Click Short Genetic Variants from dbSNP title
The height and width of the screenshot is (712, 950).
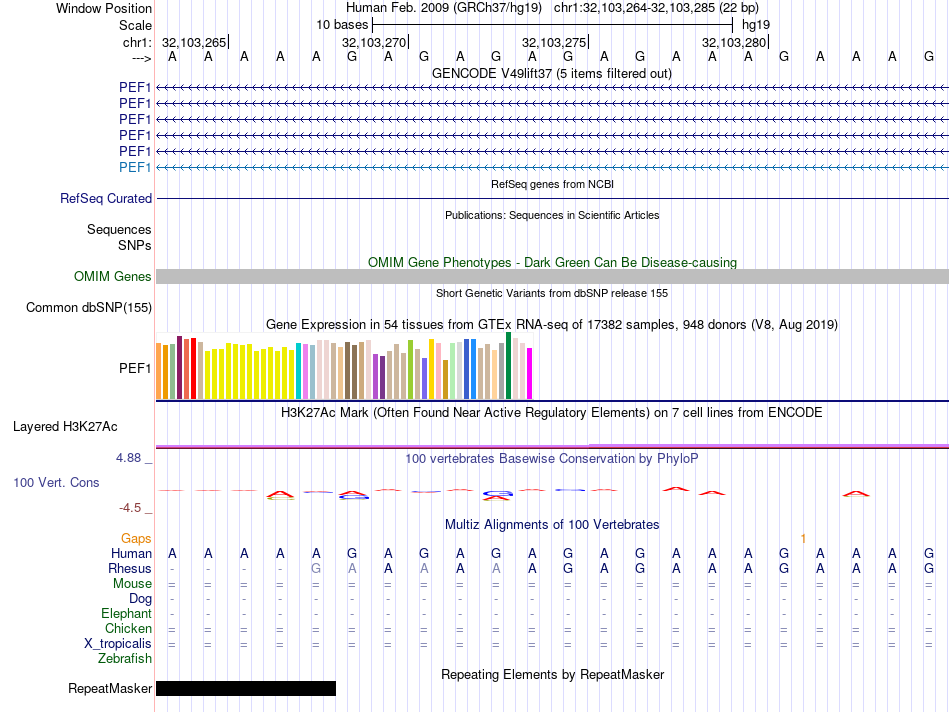click(552, 293)
